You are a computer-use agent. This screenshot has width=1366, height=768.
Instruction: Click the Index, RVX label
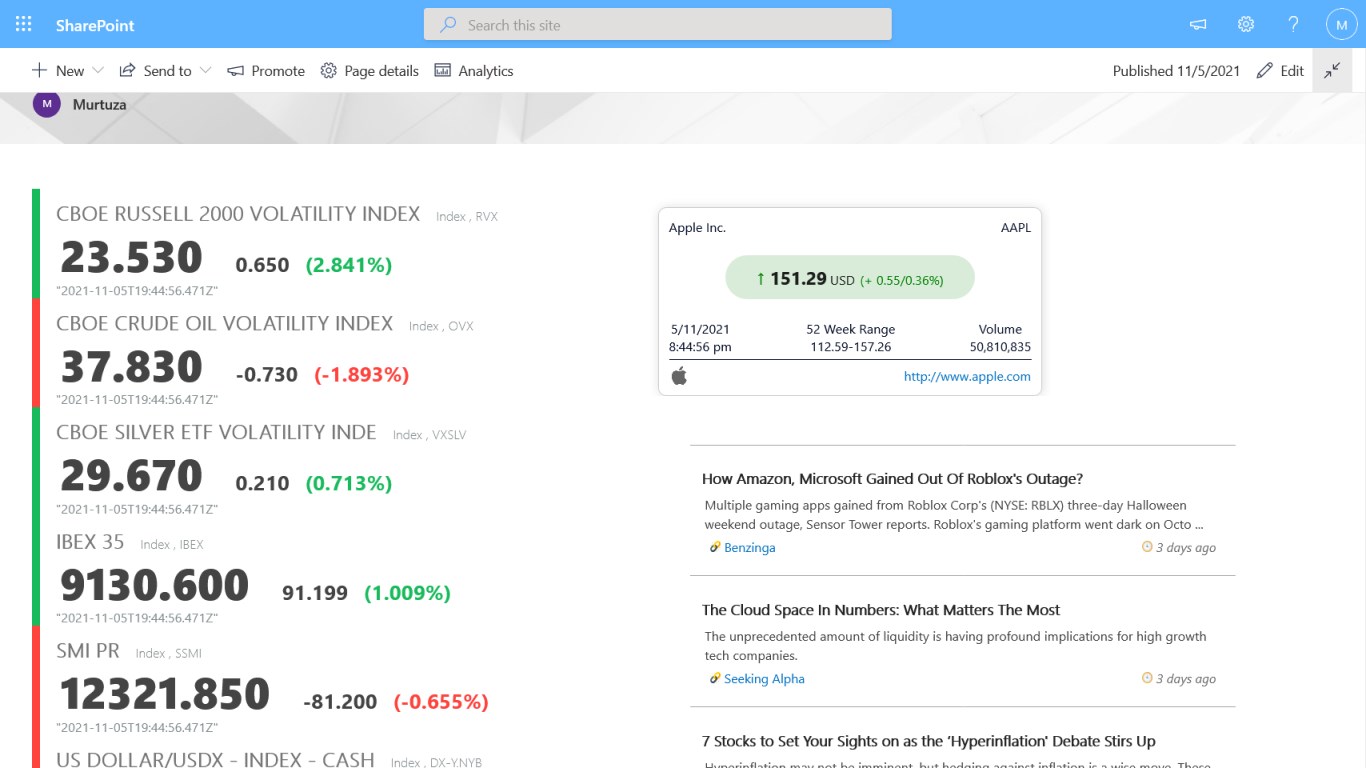click(x=467, y=217)
